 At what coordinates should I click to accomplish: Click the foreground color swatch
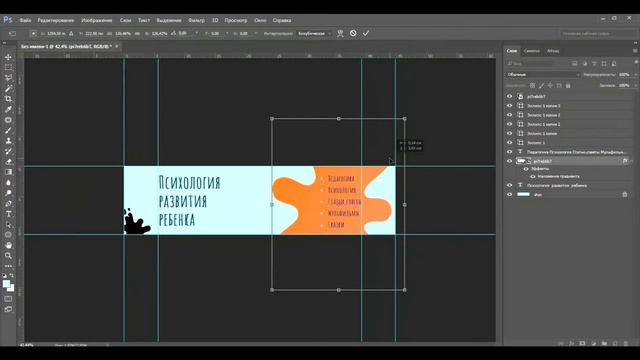coord(6,284)
